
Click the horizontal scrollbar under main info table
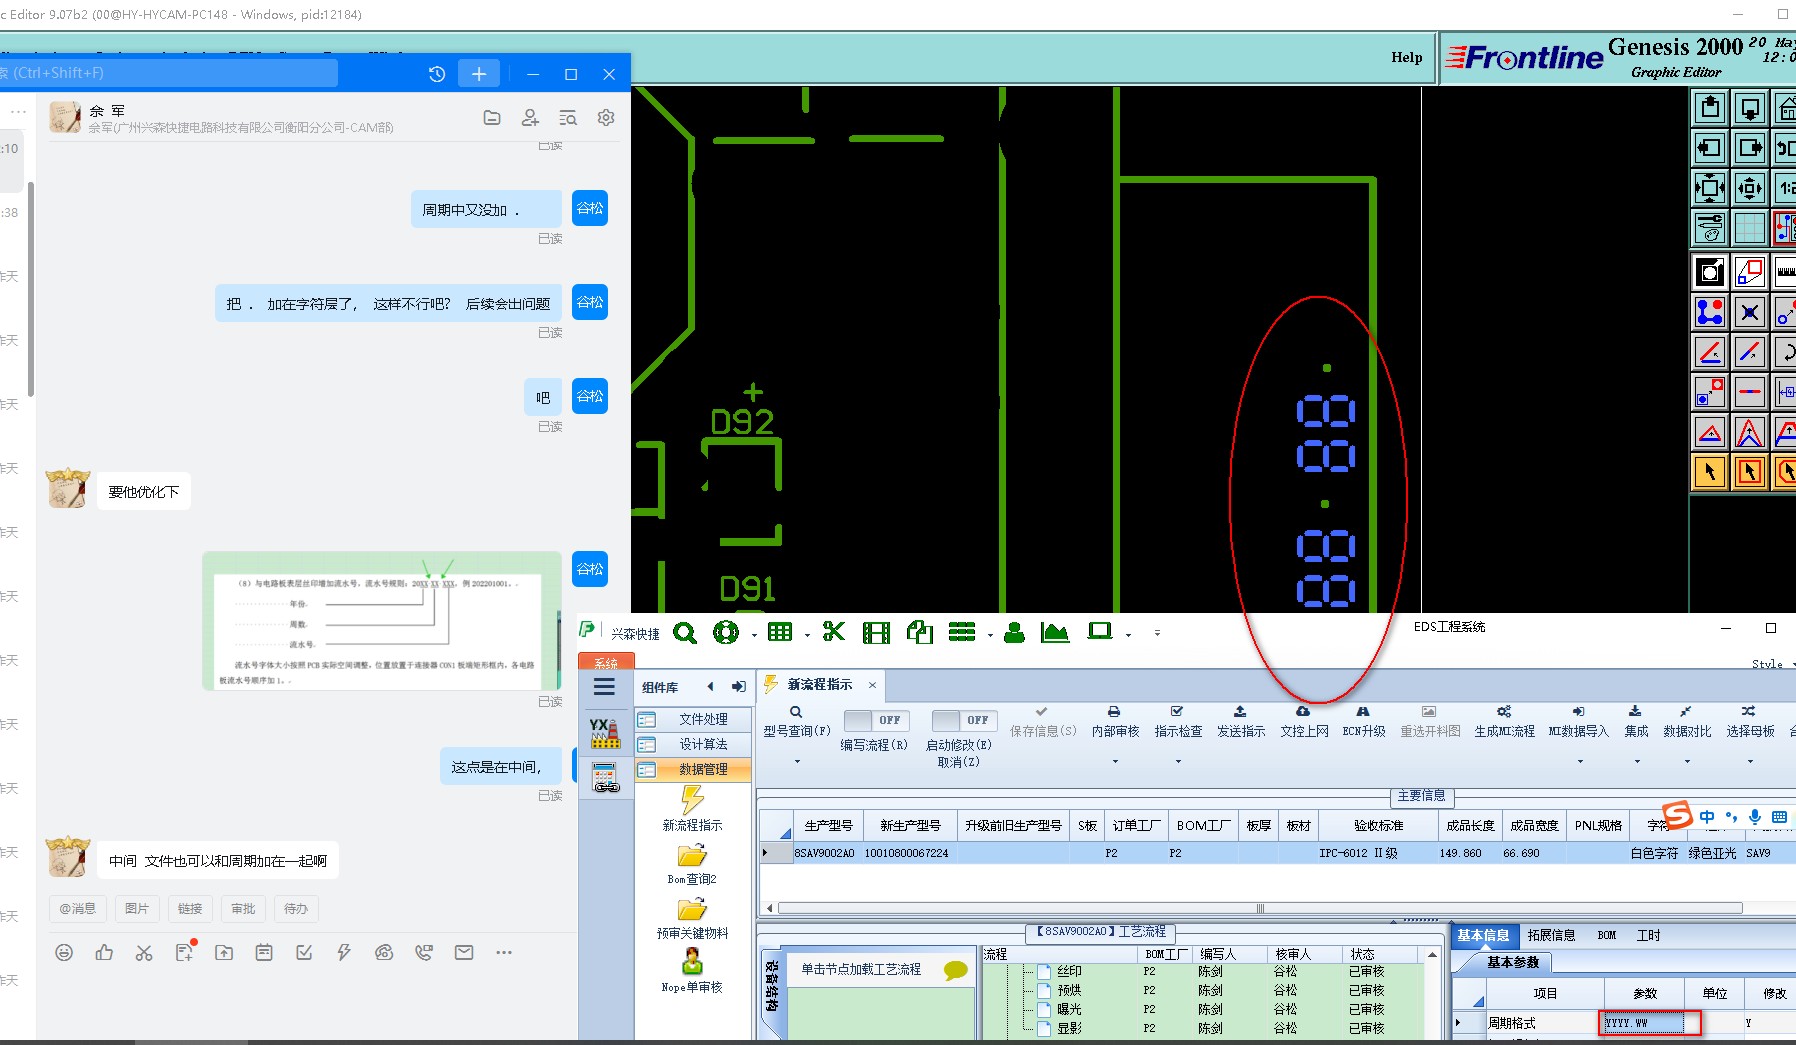click(x=1260, y=908)
